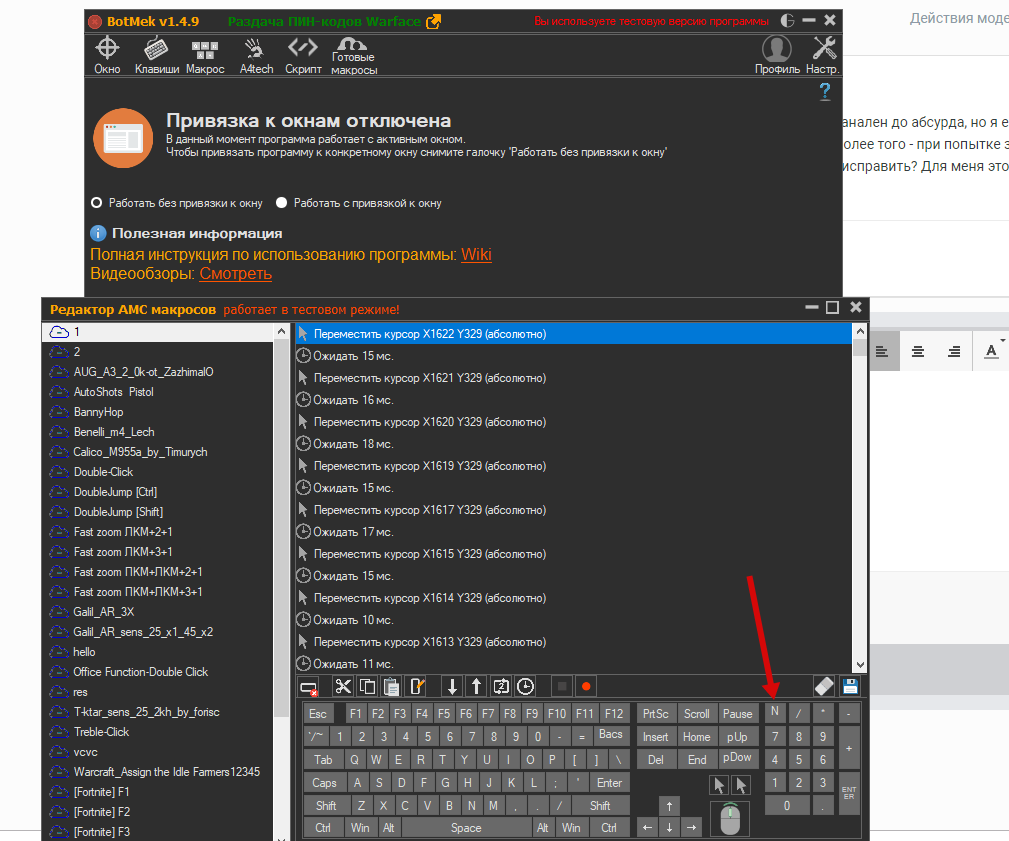The image size is (1009, 841).
Task: Click the external link icon beside Warface giveaway
Action: click(x=434, y=21)
